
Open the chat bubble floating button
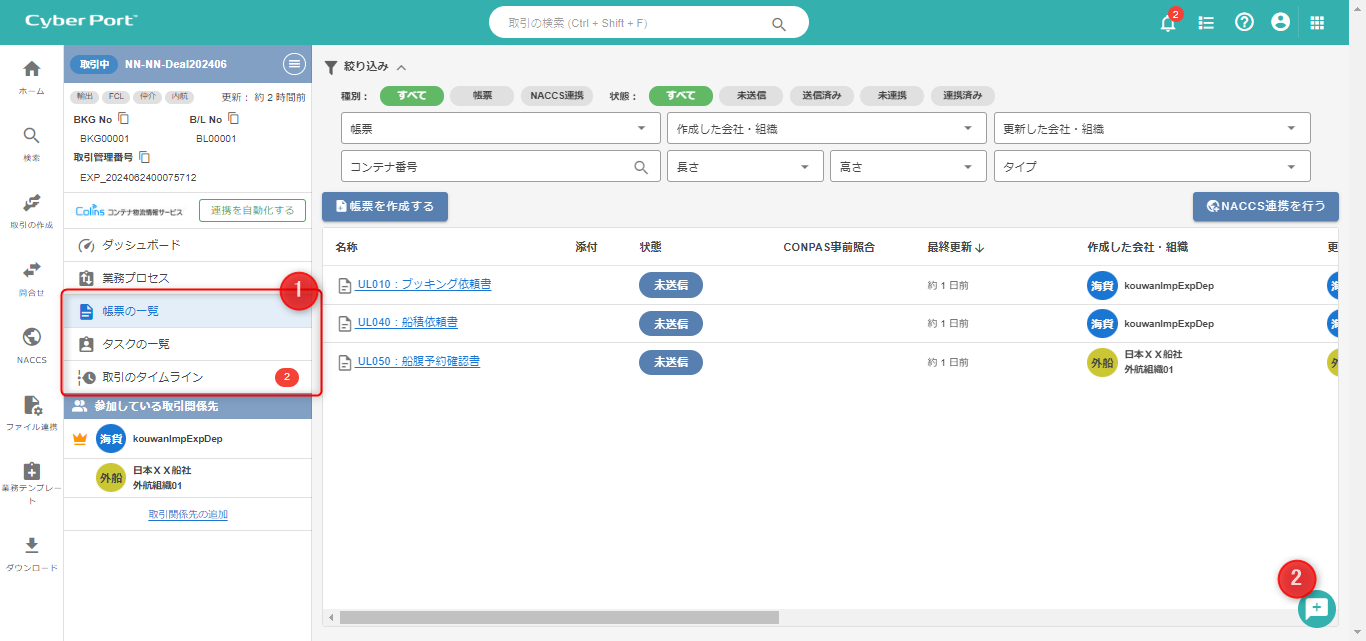(1316, 608)
